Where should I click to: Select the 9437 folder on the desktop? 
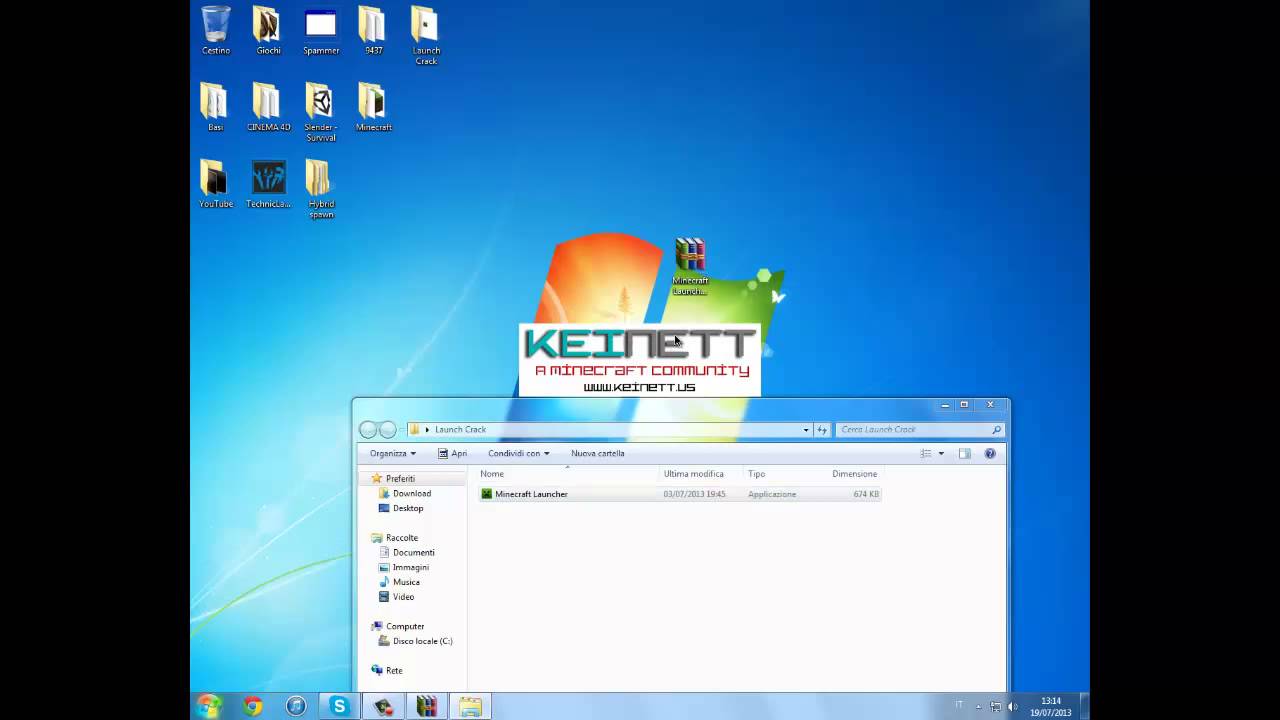[x=373, y=30]
